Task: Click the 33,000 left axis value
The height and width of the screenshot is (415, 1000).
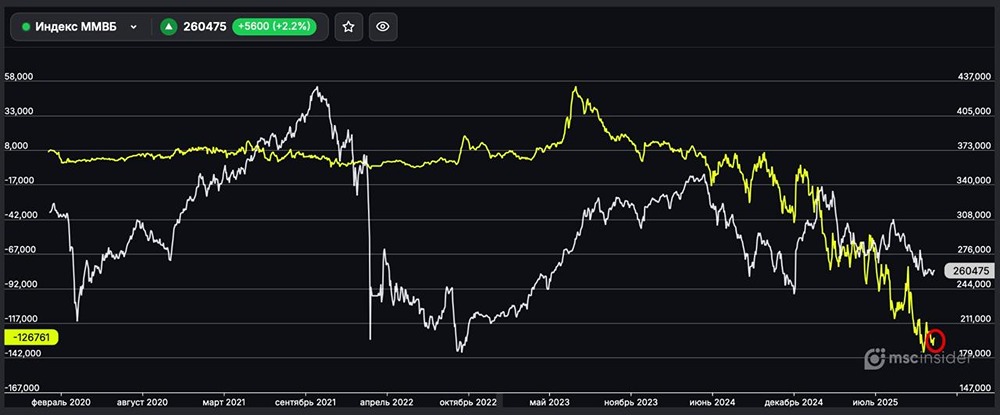Action: pyautogui.click(x=18, y=112)
